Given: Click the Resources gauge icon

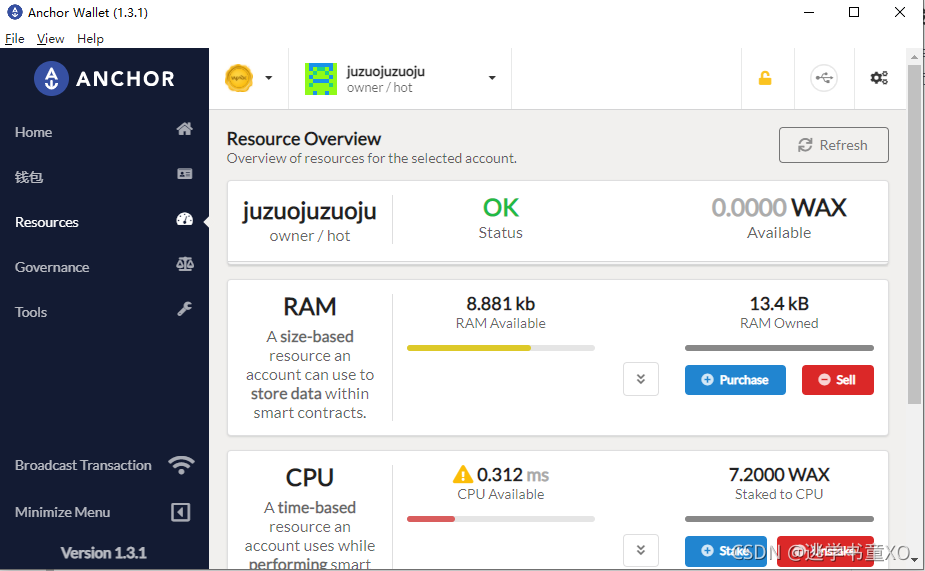Looking at the screenshot, I should pos(185,219).
